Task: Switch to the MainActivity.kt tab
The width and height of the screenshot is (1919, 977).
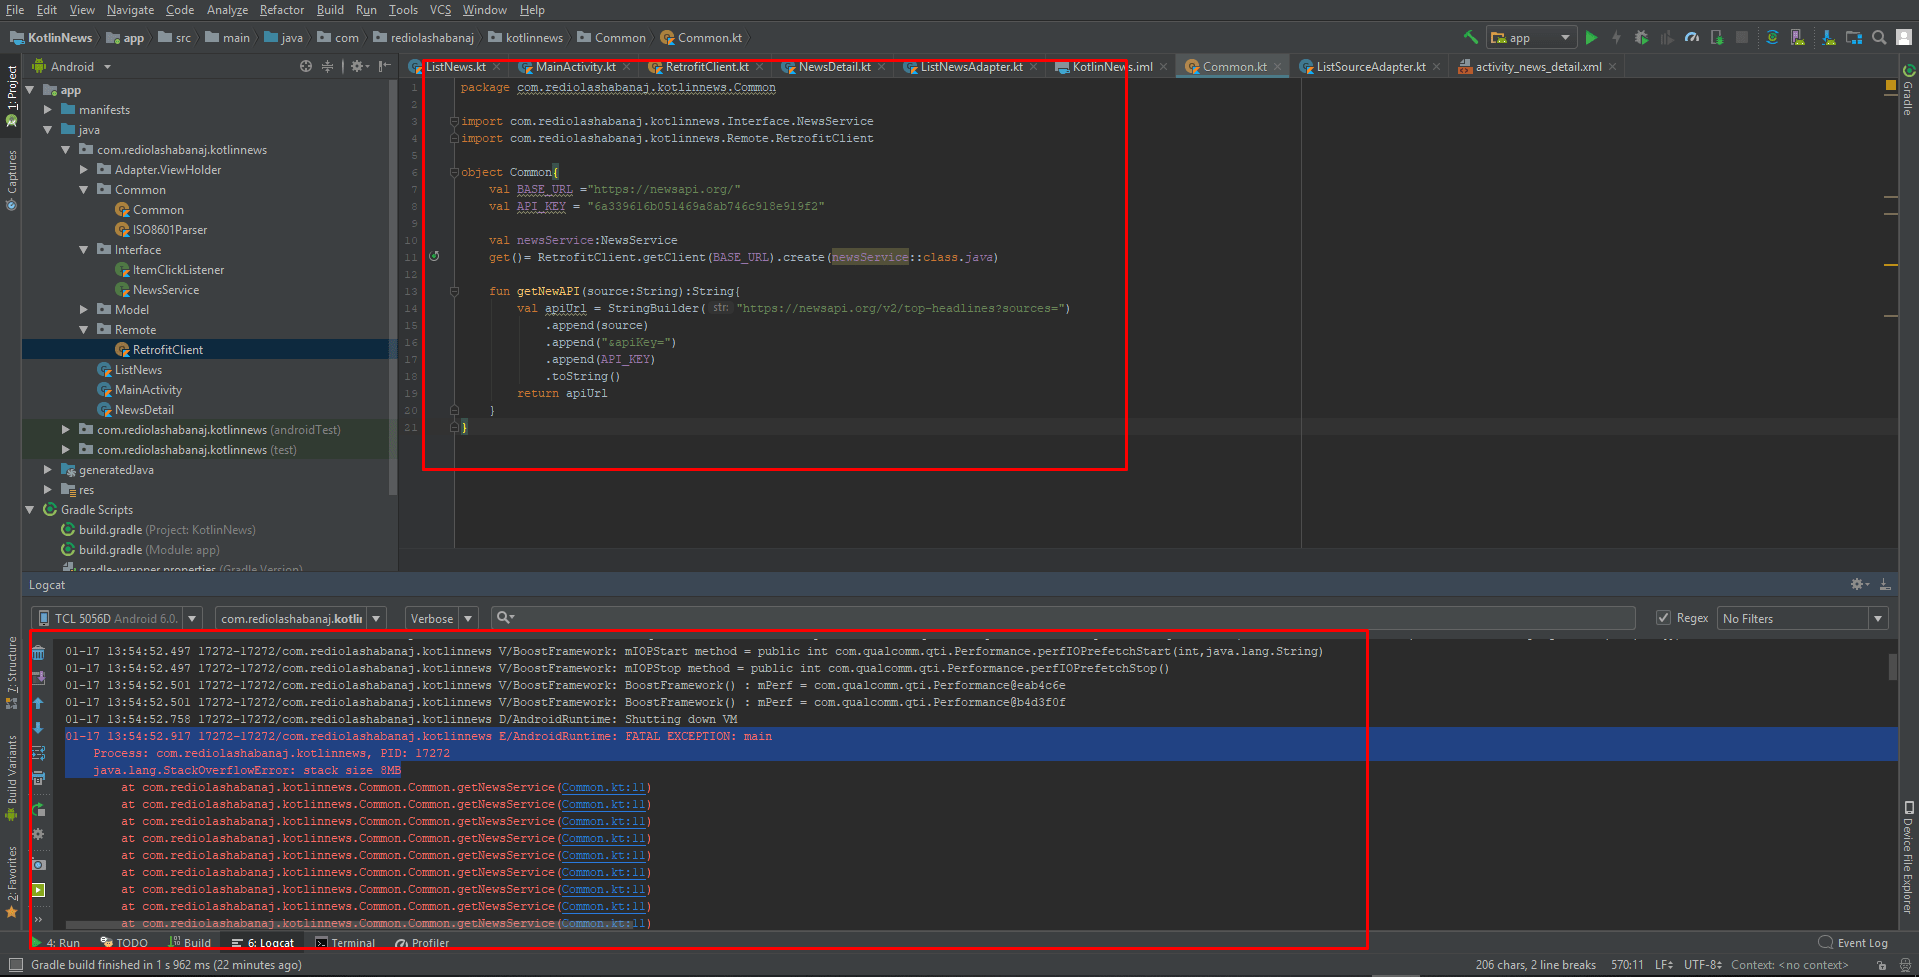Action: click(575, 66)
